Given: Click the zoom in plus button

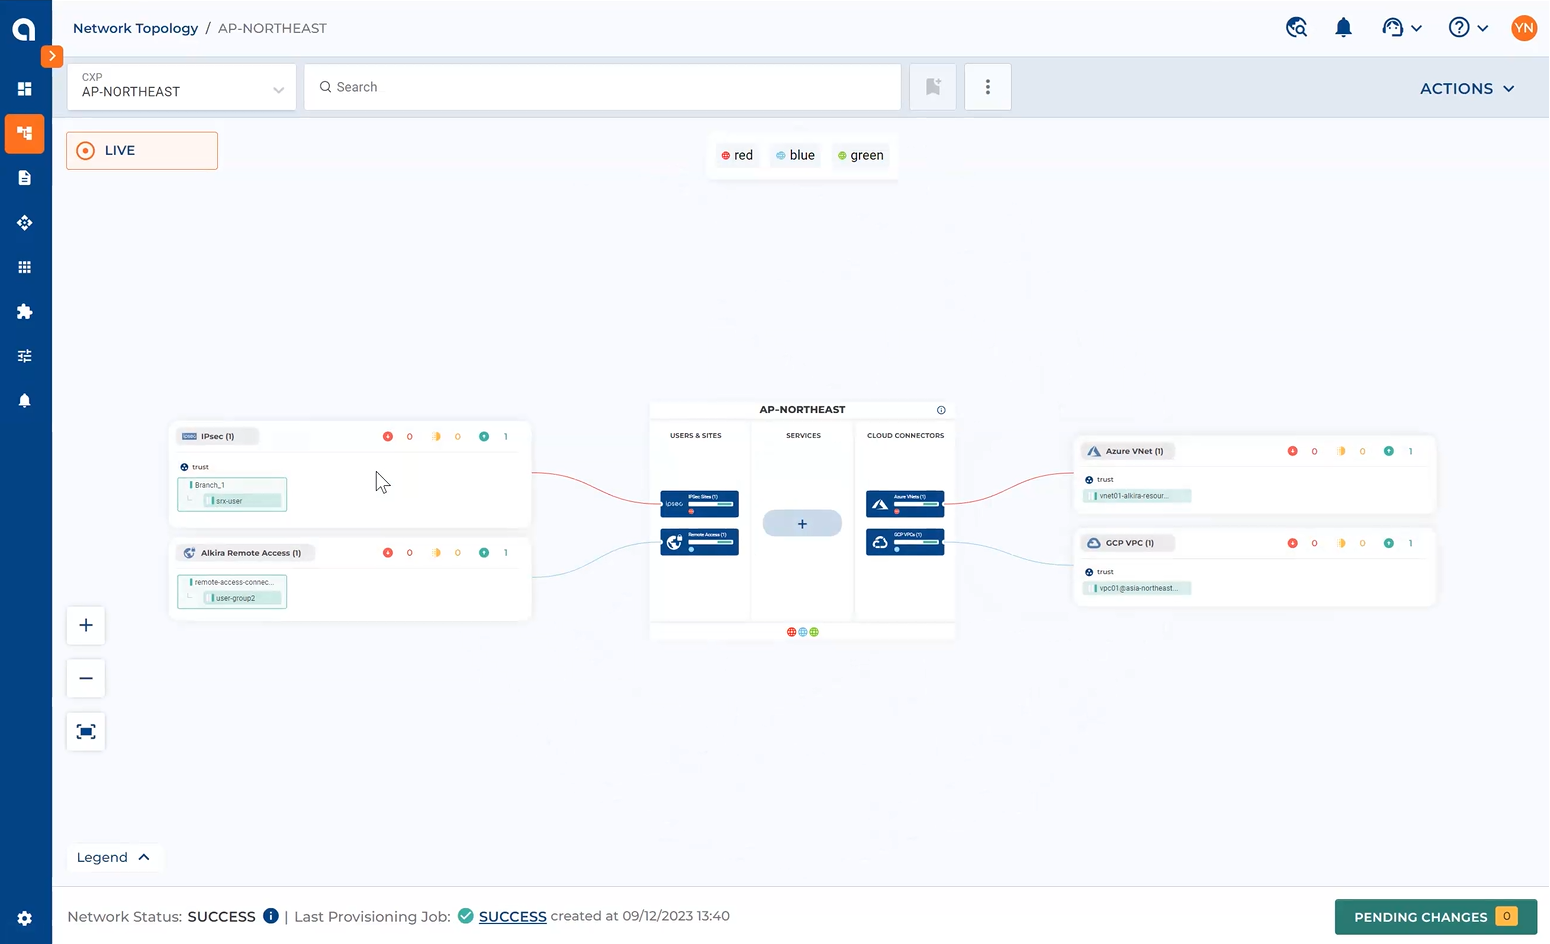Looking at the screenshot, I should tap(86, 626).
